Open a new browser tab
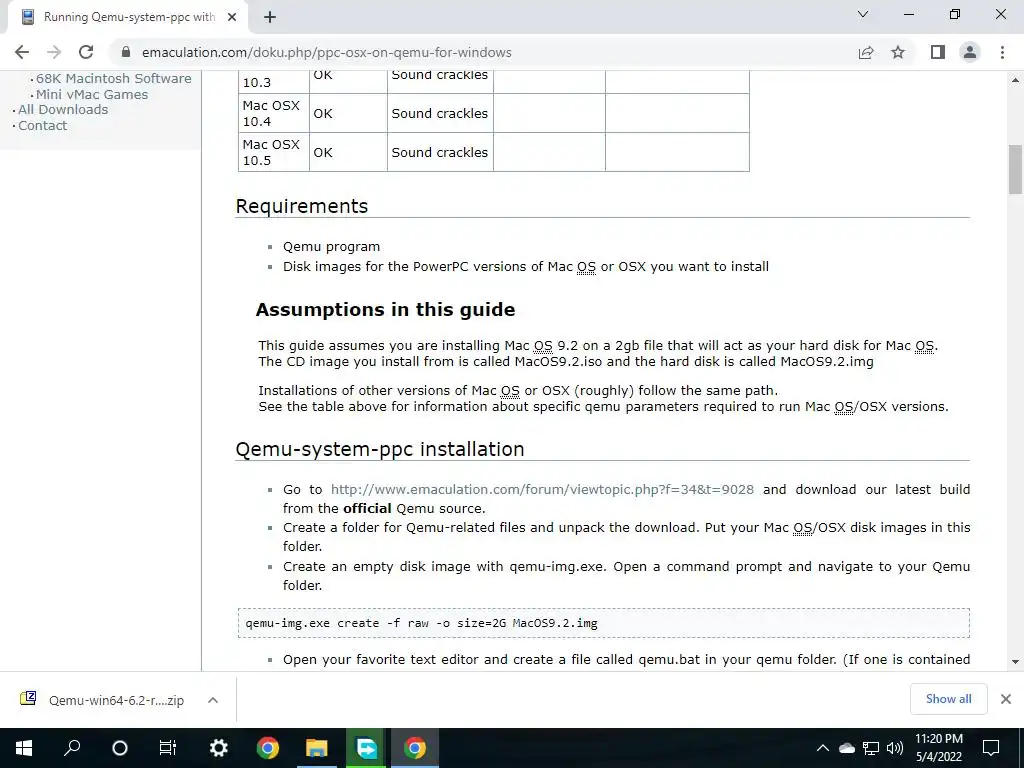The image size is (1024, 768). 270,17
